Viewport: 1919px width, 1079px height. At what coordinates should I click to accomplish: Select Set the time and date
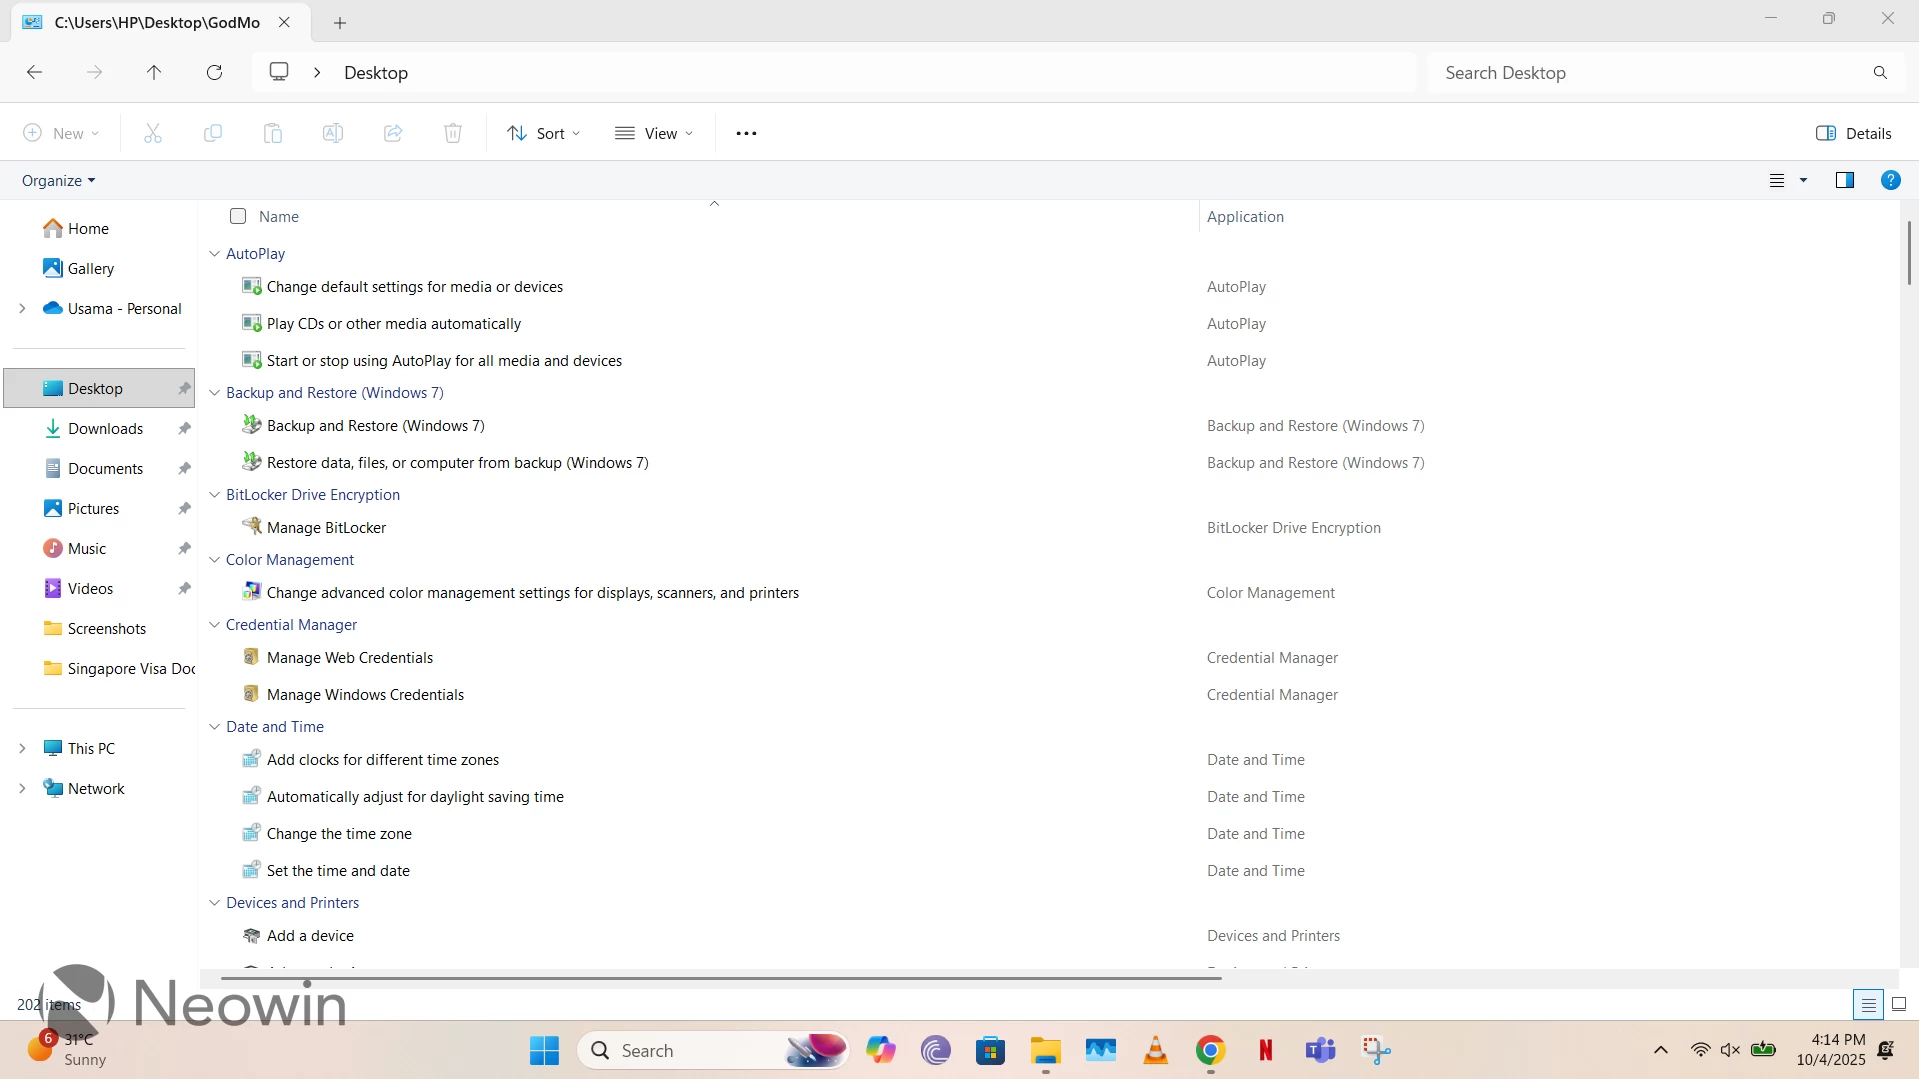click(338, 870)
